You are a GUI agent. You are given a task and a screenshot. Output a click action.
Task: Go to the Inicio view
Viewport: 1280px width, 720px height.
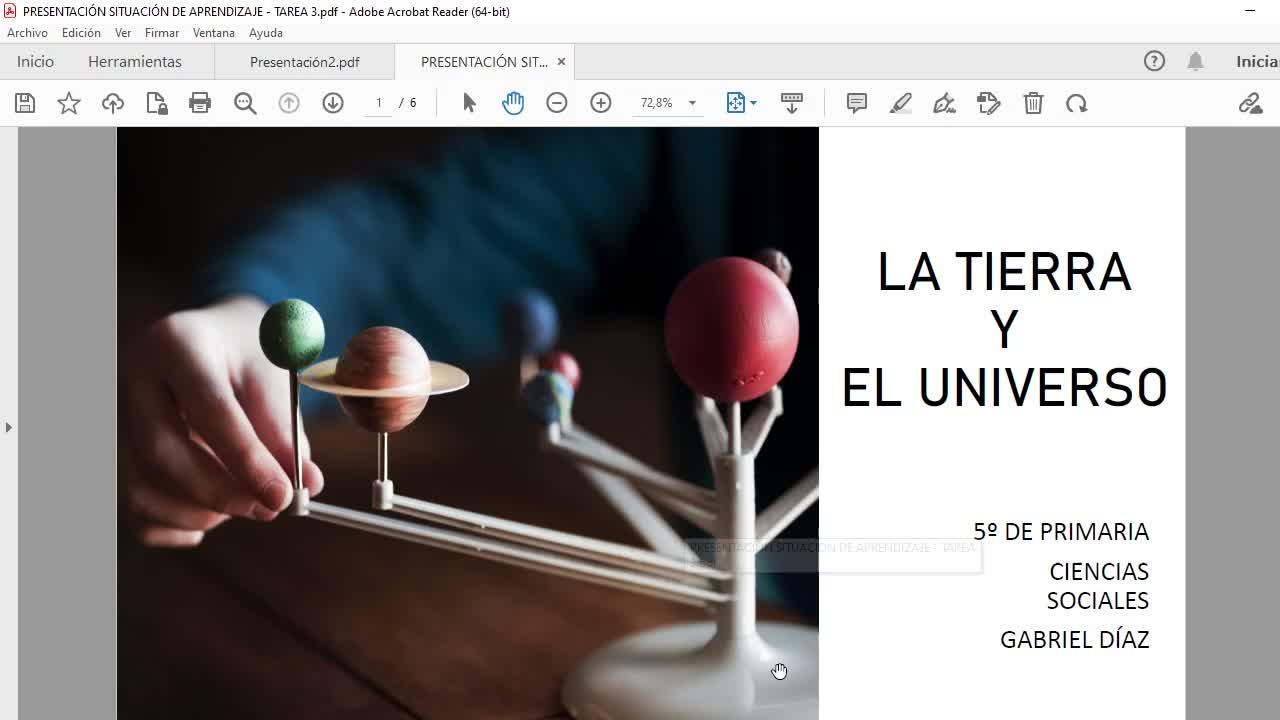[x=35, y=62]
